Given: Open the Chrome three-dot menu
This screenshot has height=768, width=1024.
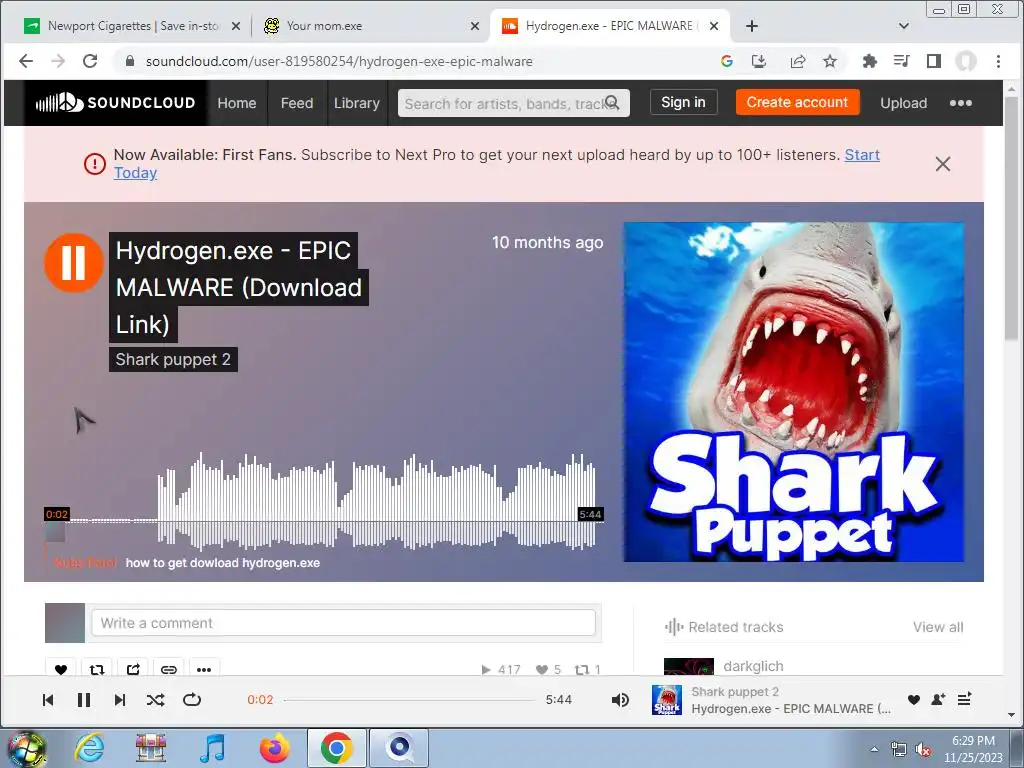Looking at the screenshot, I should (x=998, y=61).
